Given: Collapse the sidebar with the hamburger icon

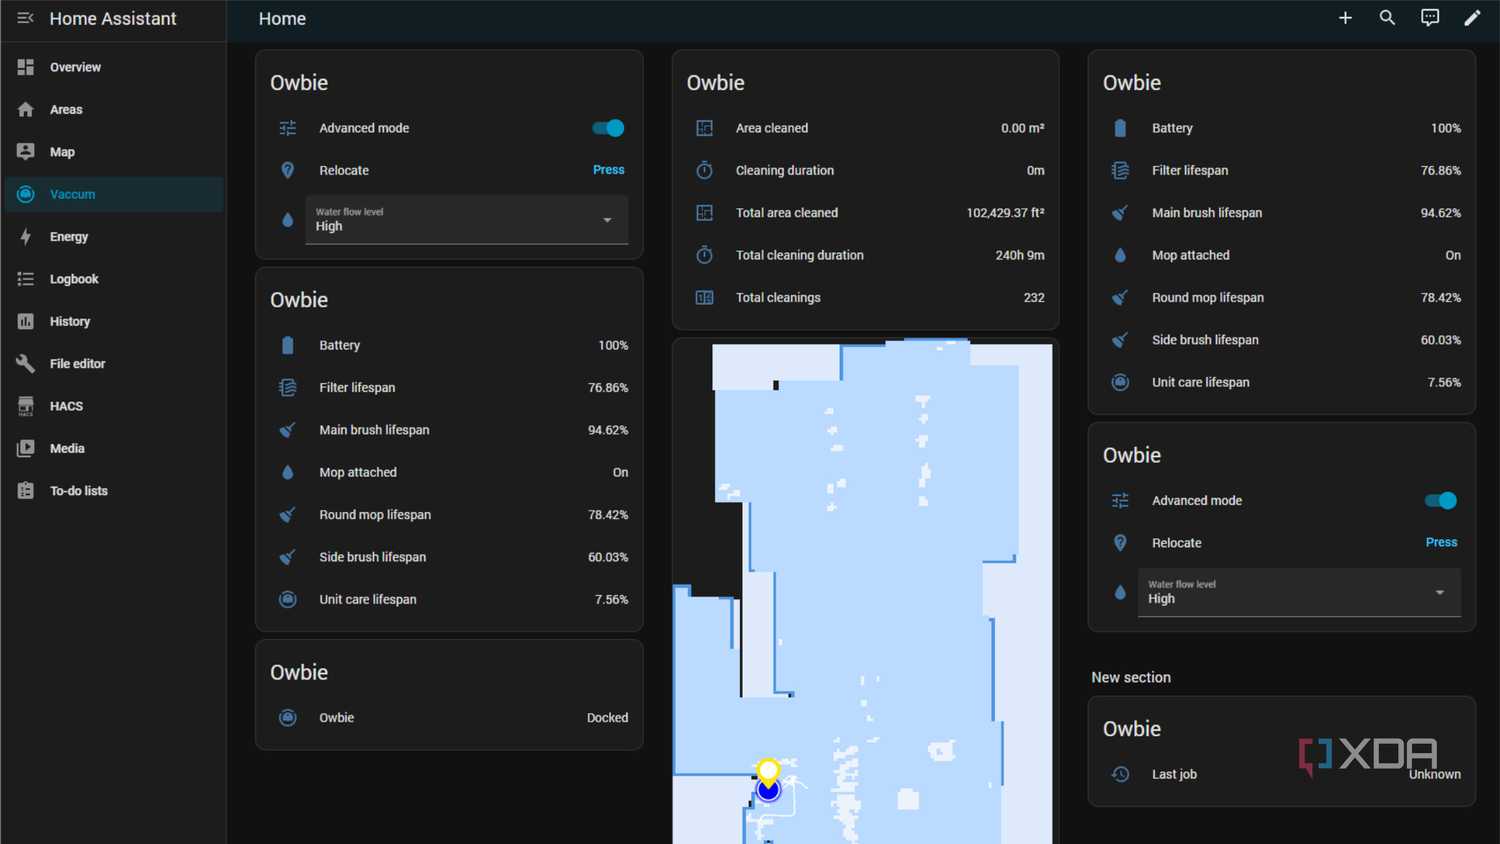Looking at the screenshot, I should pos(26,18).
